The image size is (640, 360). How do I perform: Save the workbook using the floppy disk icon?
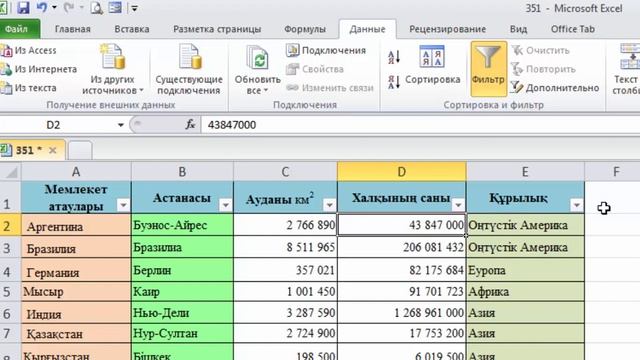click(x=23, y=7)
